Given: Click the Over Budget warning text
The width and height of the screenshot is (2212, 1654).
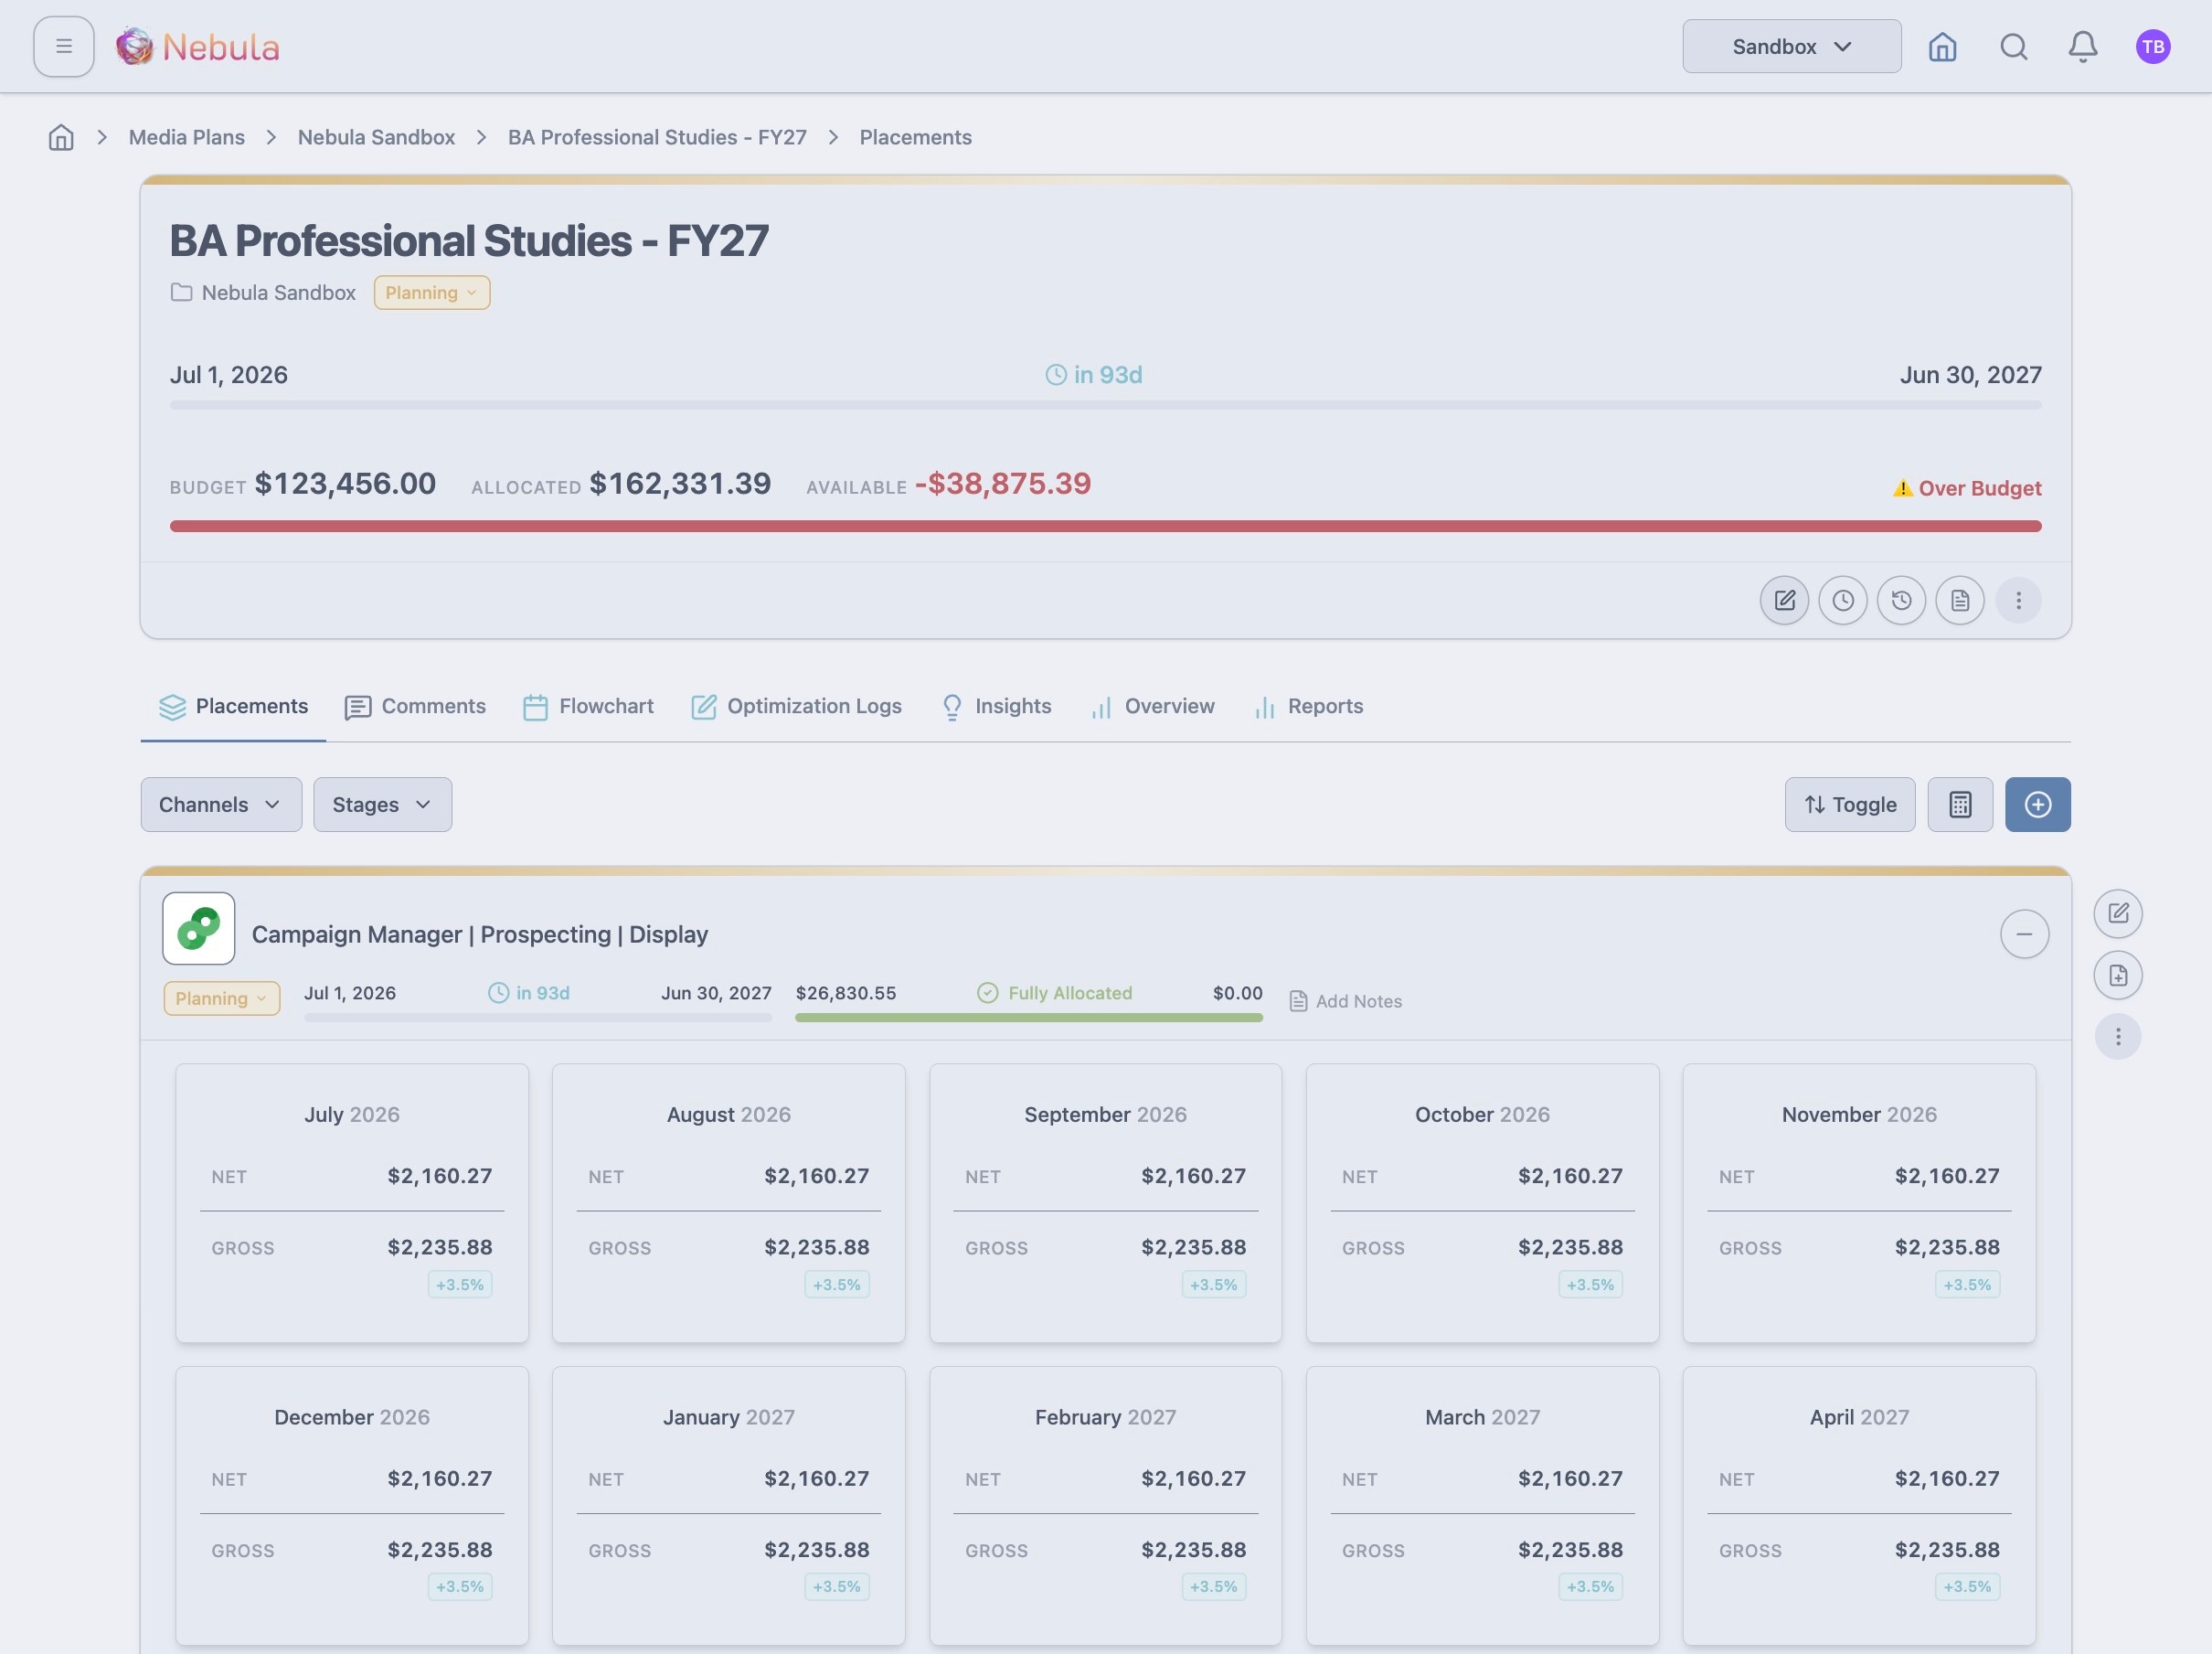Looking at the screenshot, I should 1979,488.
